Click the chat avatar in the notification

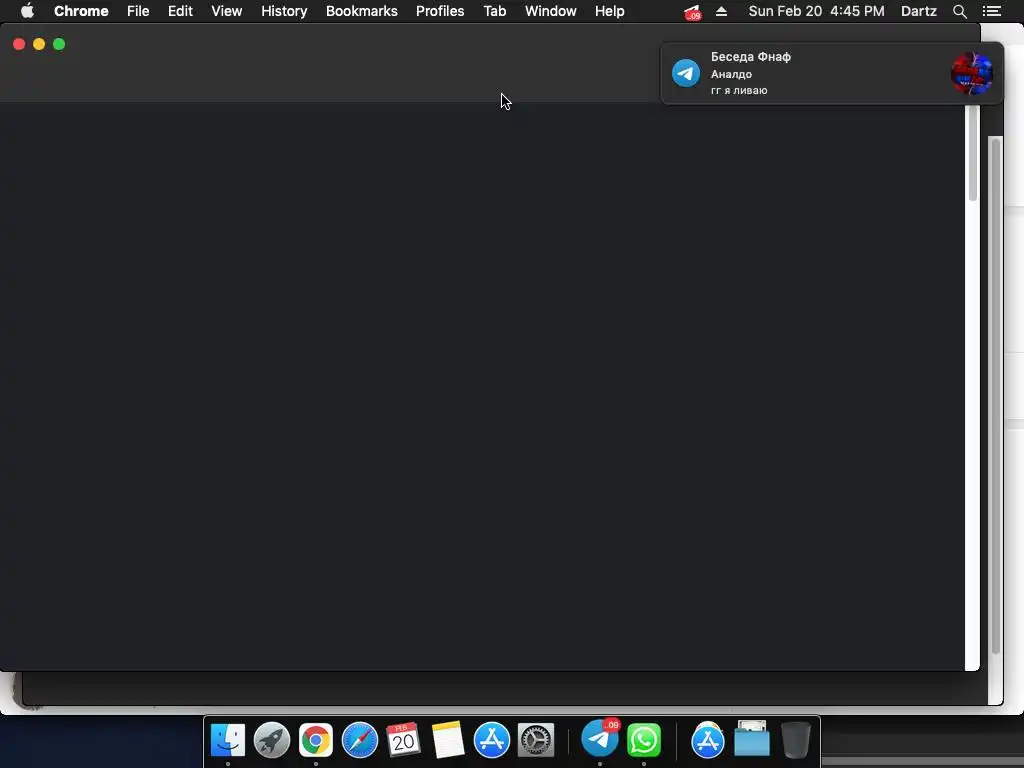(972, 73)
